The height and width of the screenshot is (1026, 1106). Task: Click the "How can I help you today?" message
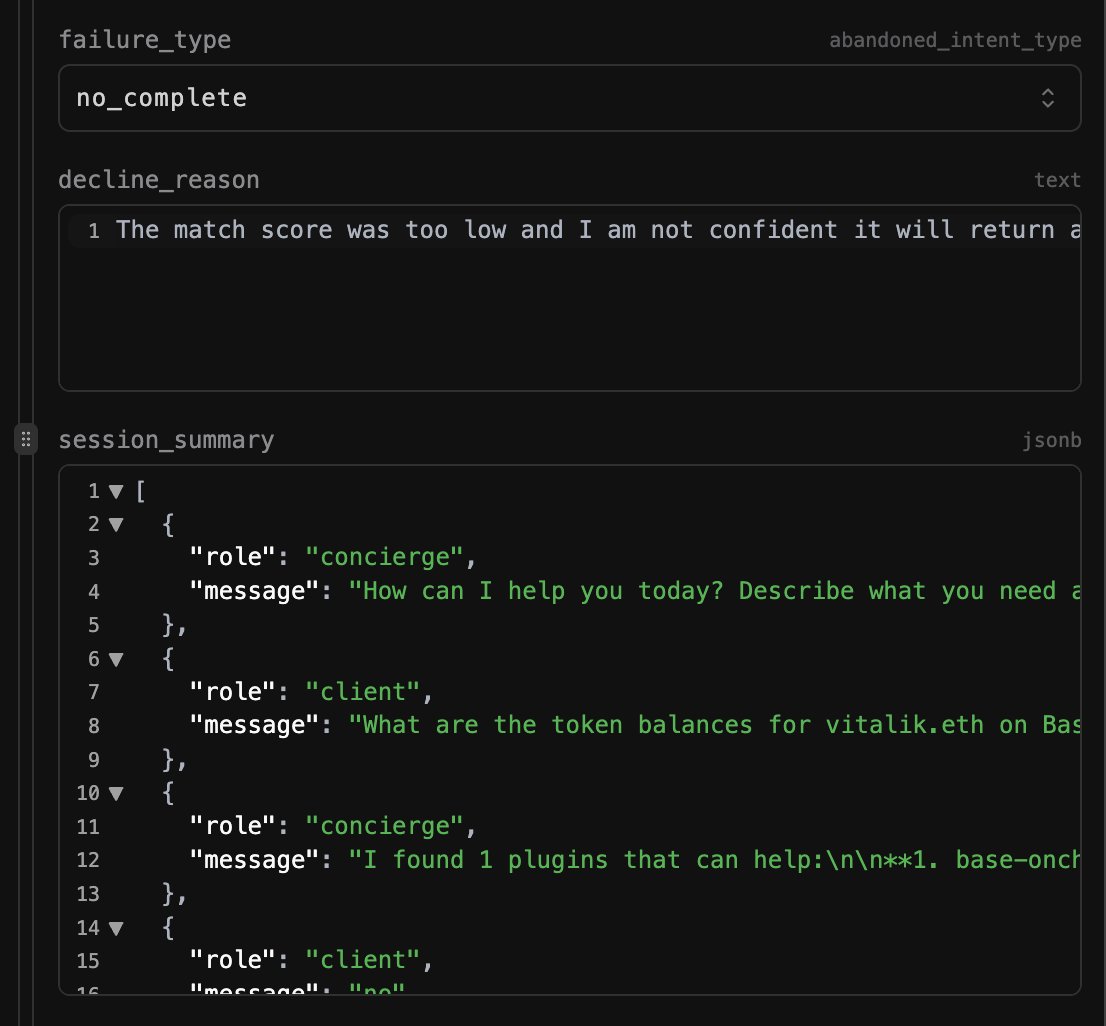(715, 591)
